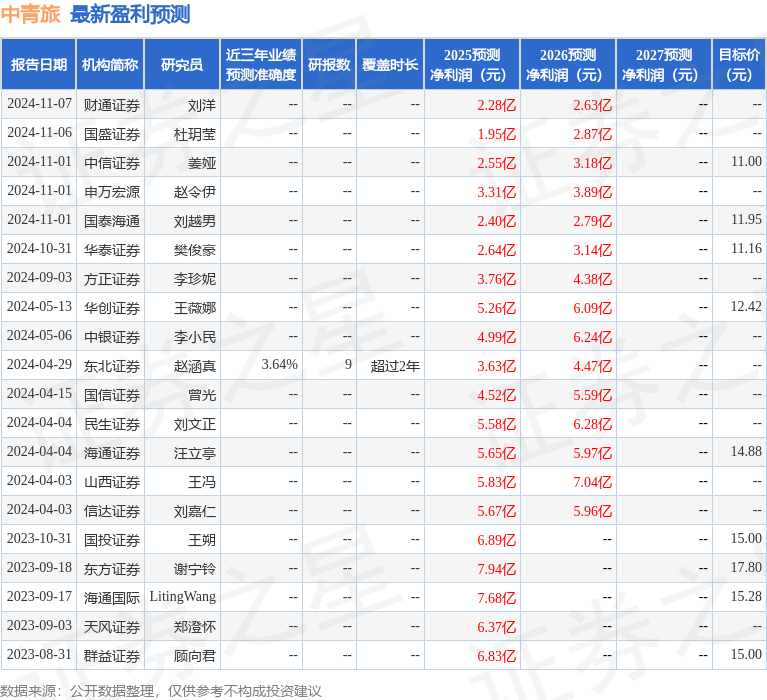Click the 2026预测净利润 header
Screen dimensions: 767x700
tap(568, 65)
